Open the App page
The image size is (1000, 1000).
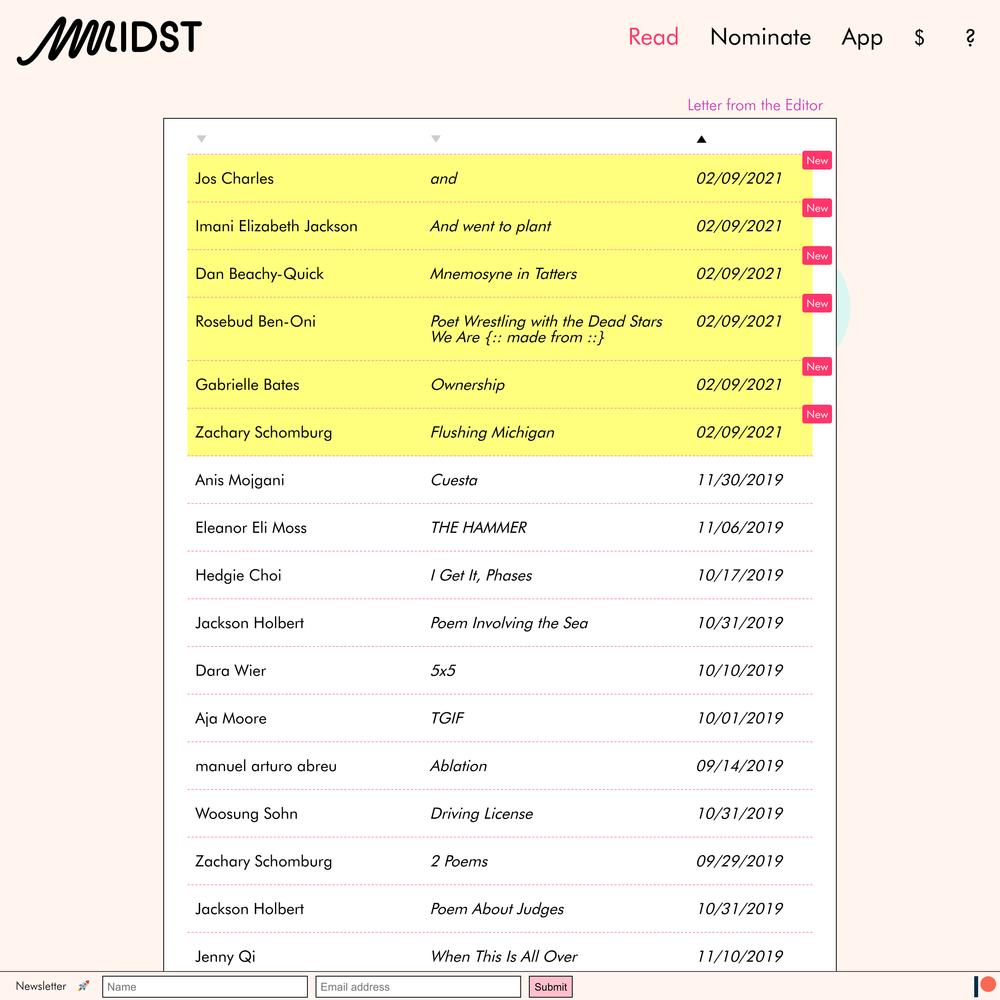point(862,38)
